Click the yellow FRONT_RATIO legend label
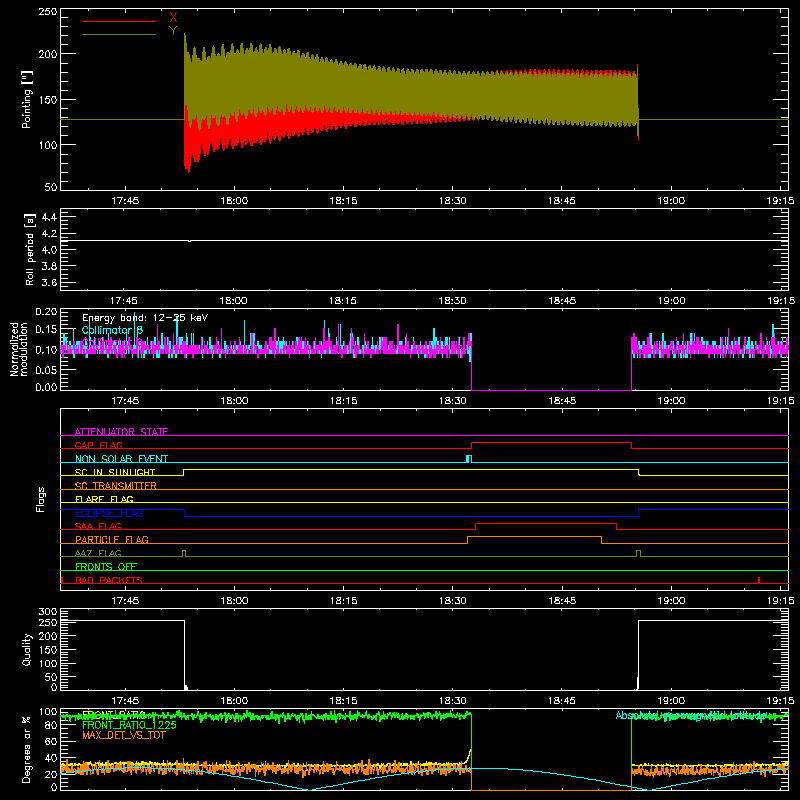This screenshot has width=800, height=800. (x=114, y=714)
